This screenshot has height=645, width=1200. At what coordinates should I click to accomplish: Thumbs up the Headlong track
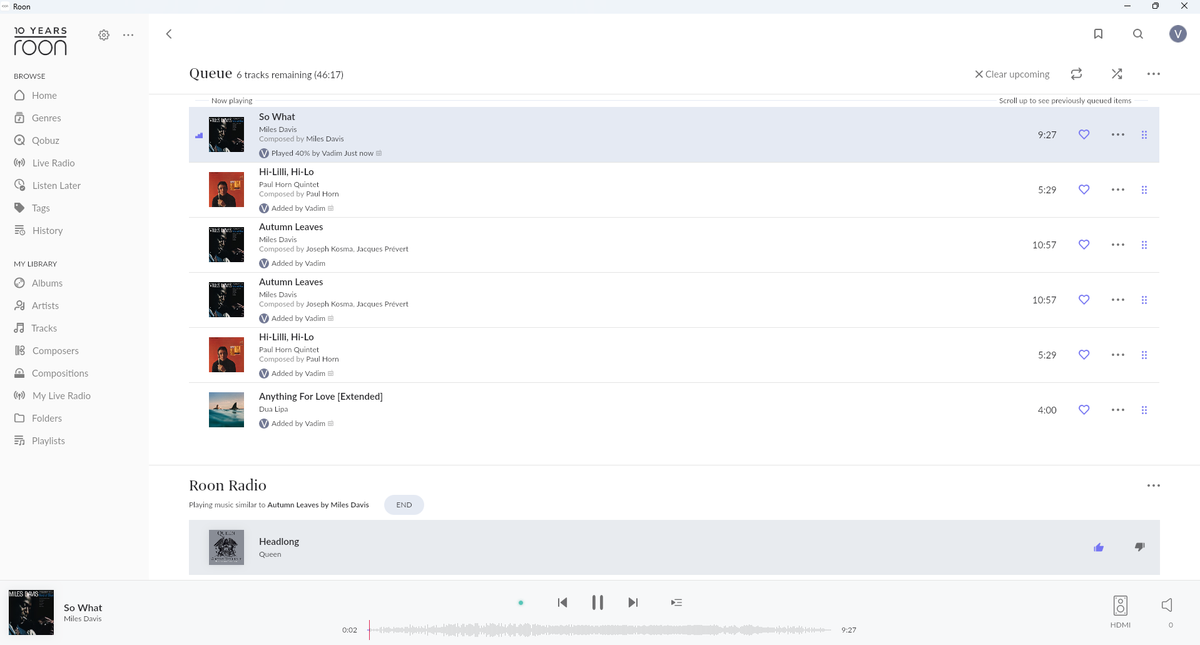[x=1099, y=547]
